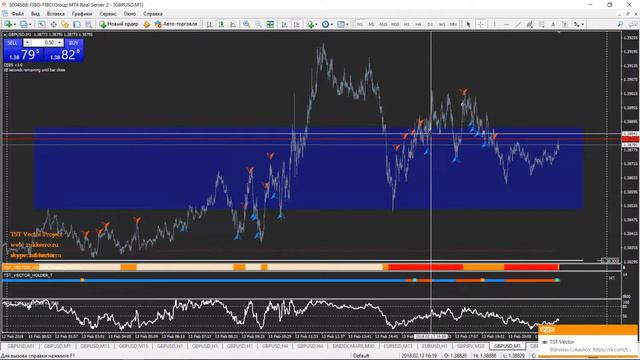This screenshot has width=640, height=360.
Task: Click the Periods clock icon
Action: point(325,24)
